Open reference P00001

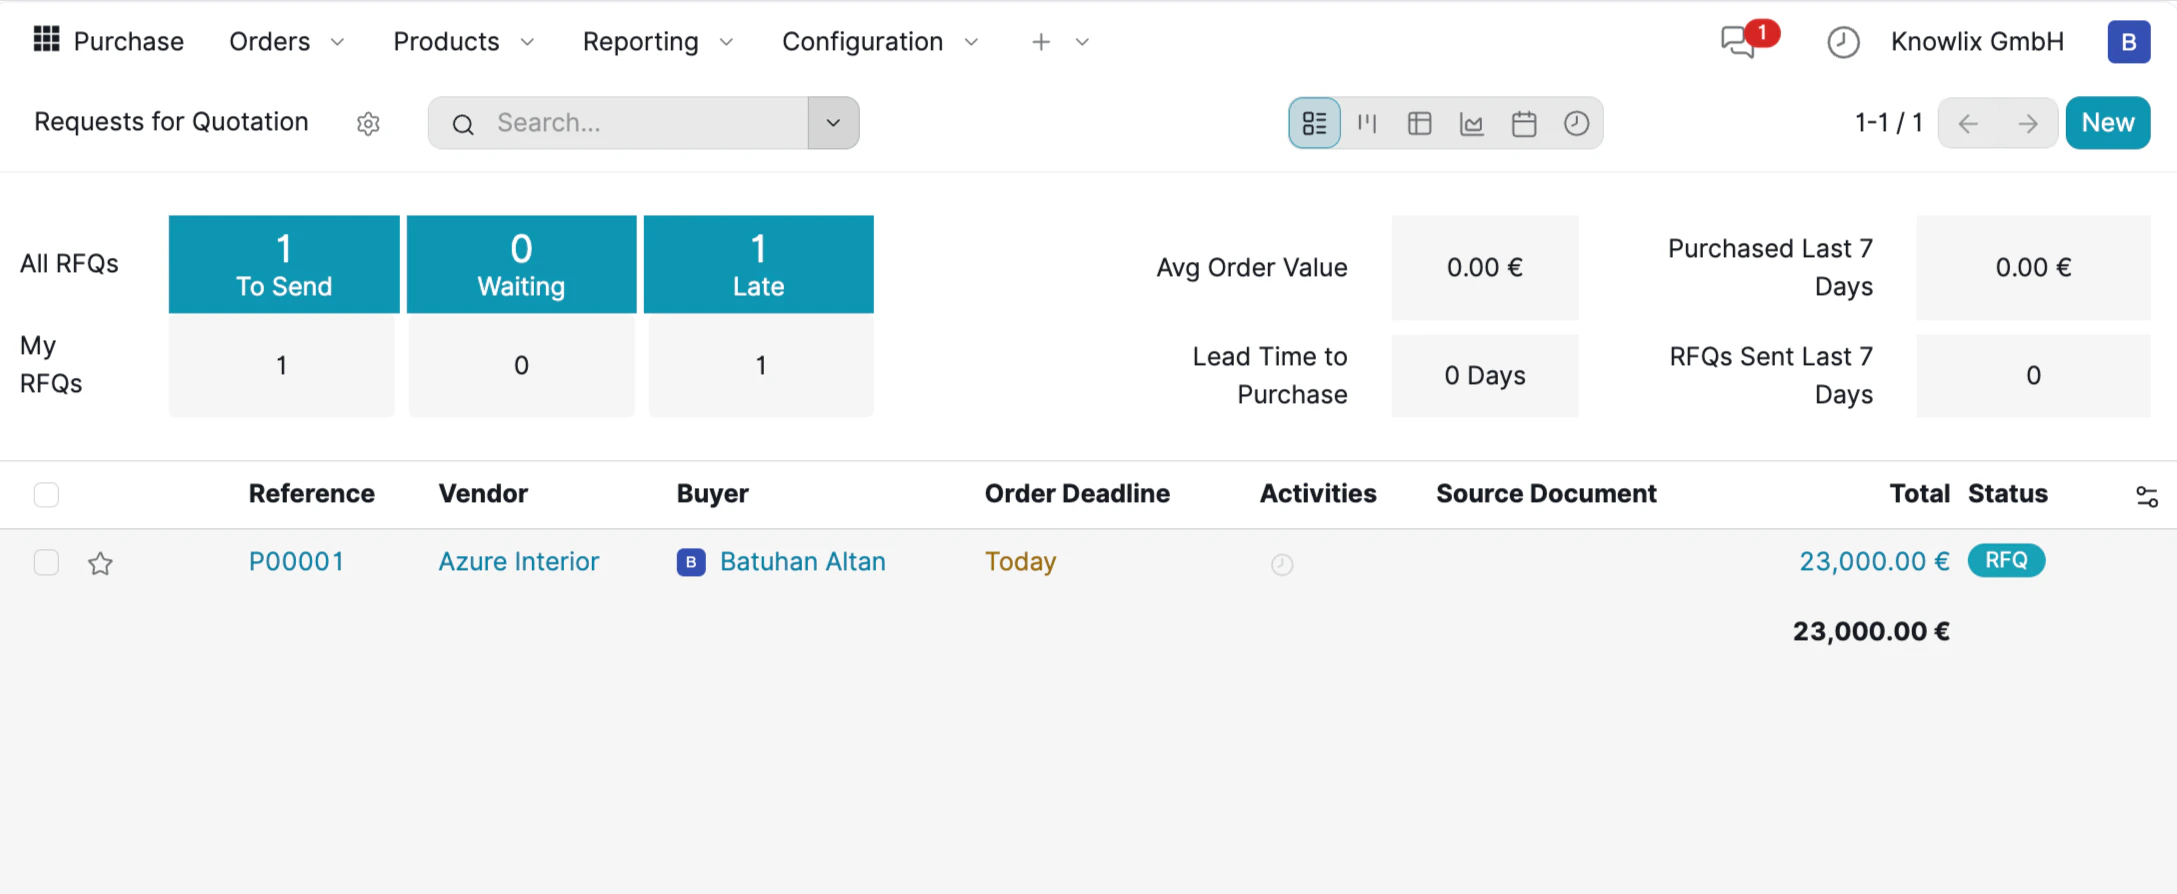[296, 562]
